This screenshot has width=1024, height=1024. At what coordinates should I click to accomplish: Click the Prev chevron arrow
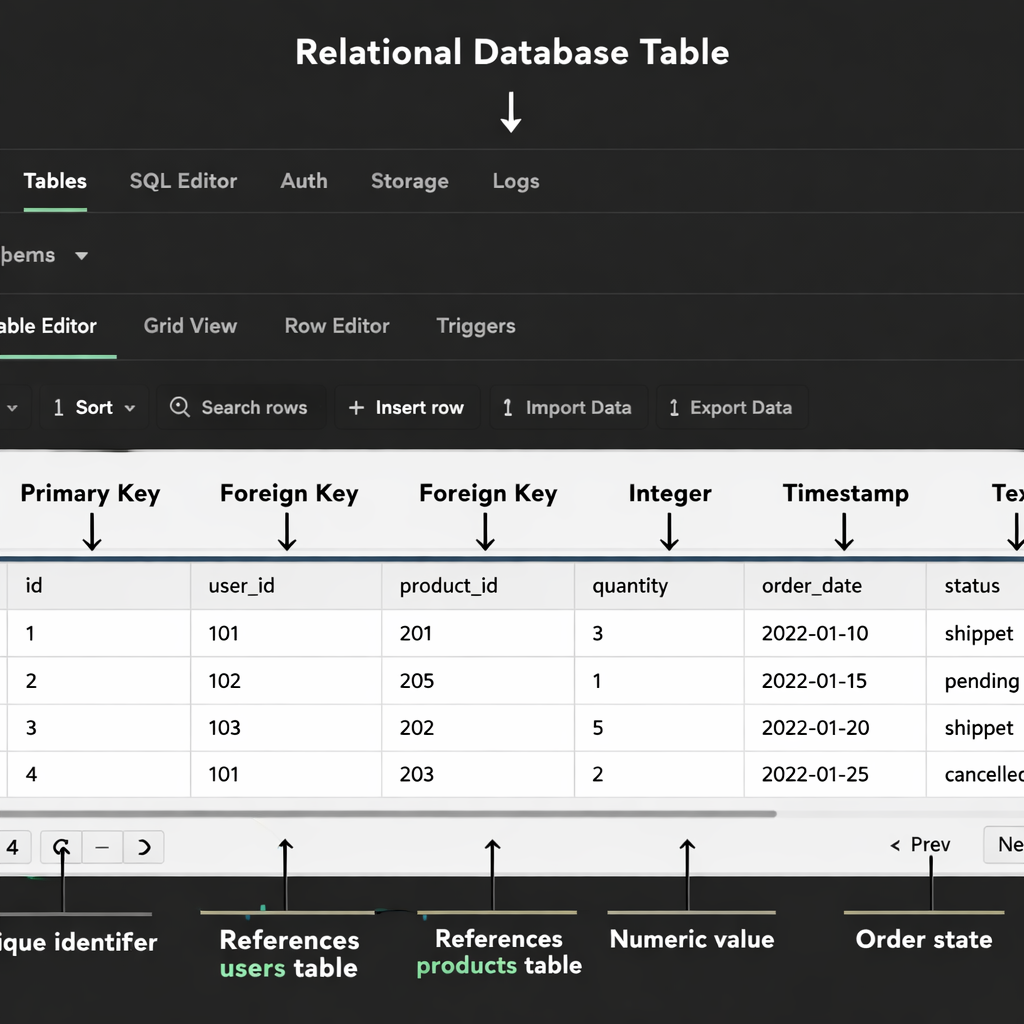click(895, 846)
